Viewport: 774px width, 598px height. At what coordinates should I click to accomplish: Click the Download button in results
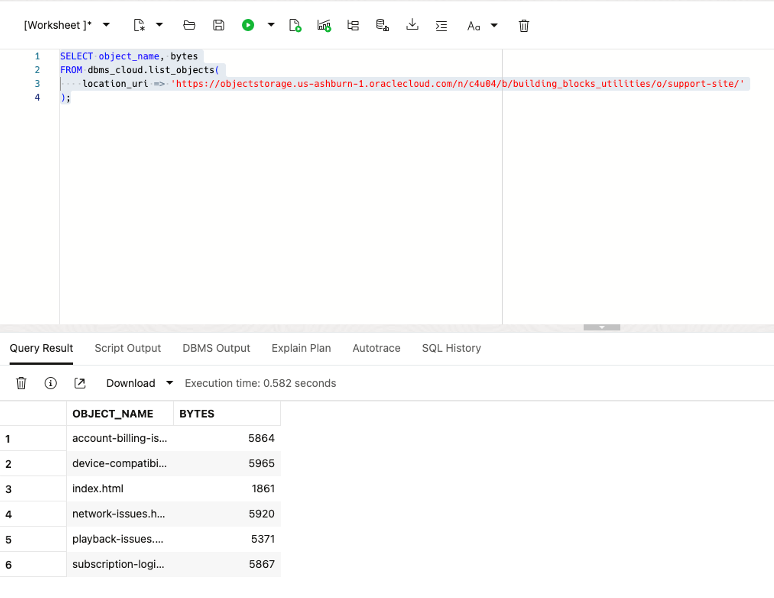tap(131, 383)
